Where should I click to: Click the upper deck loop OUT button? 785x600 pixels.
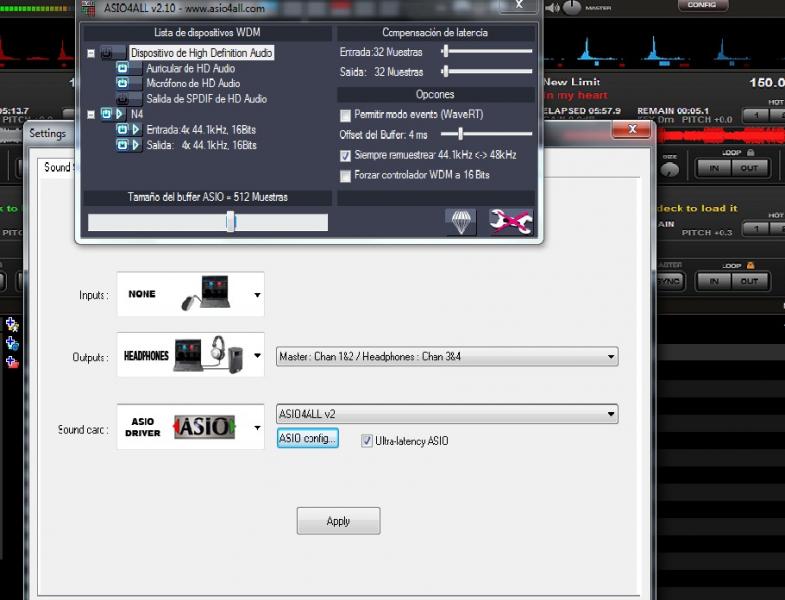click(x=749, y=168)
